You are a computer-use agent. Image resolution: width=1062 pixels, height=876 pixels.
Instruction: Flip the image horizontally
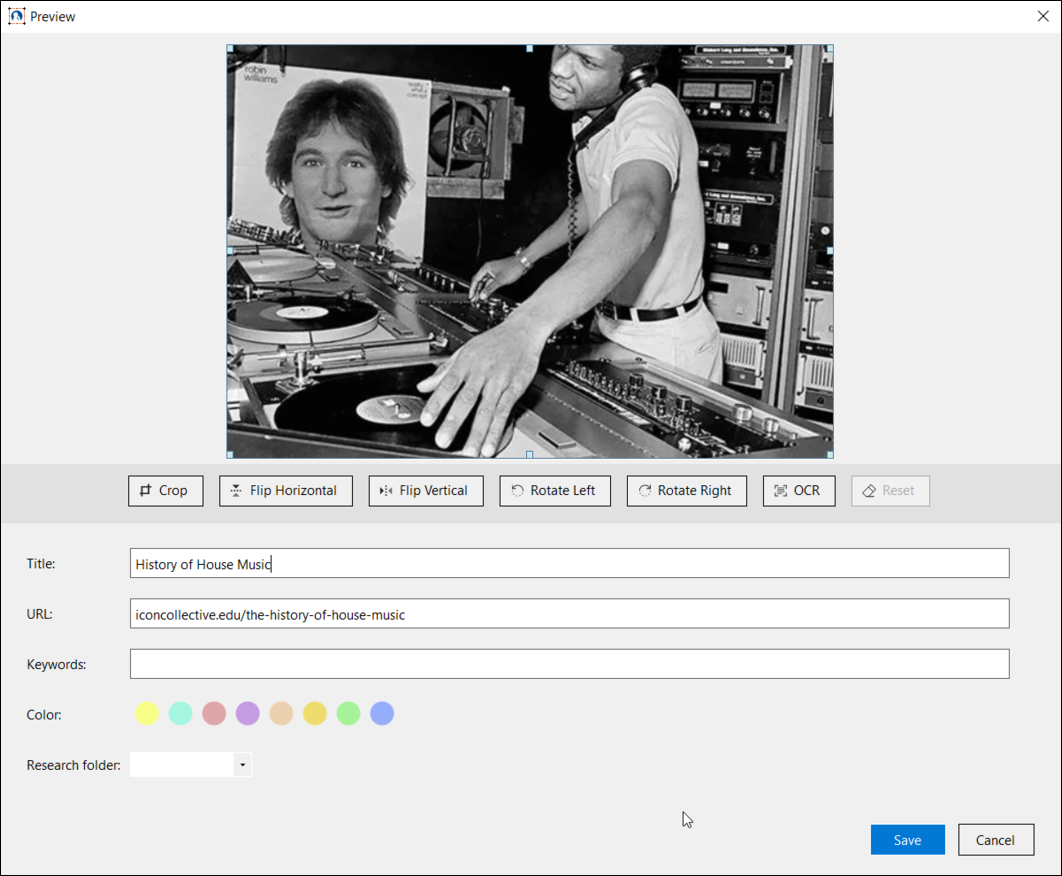pyautogui.click(x=285, y=491)
